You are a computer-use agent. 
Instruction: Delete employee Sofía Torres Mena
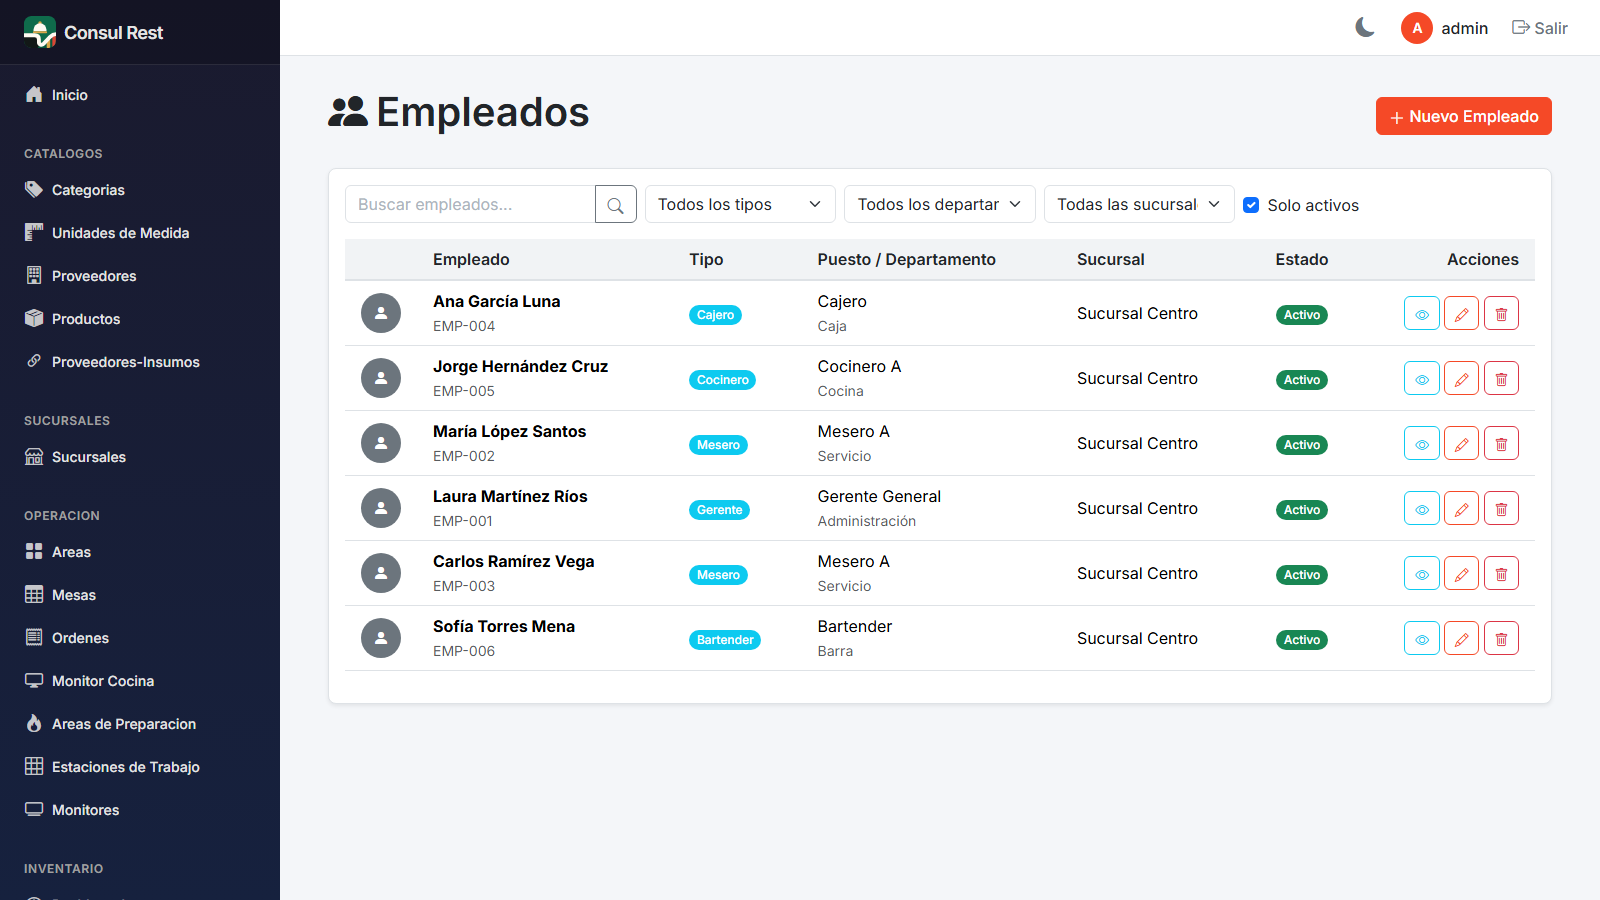coord(1501,638)
